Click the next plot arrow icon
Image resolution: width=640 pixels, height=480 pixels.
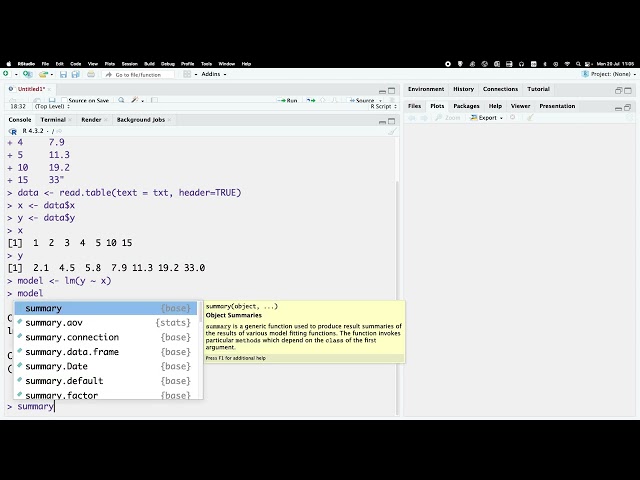(x=424, y=118)
